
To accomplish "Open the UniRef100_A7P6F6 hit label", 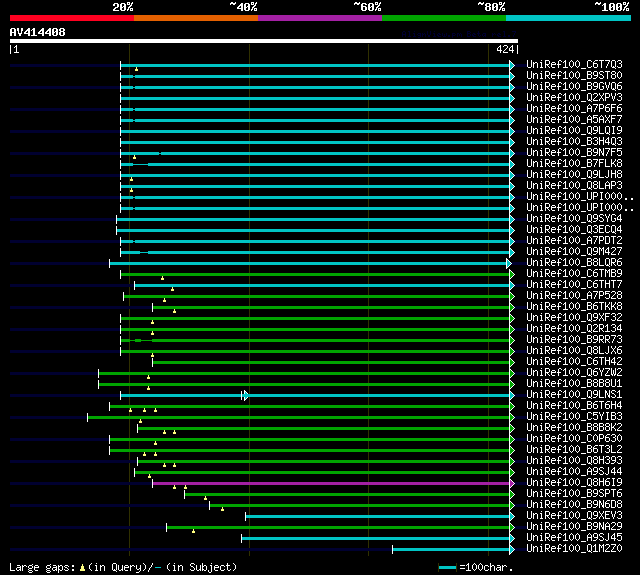I will pos(574,109).
